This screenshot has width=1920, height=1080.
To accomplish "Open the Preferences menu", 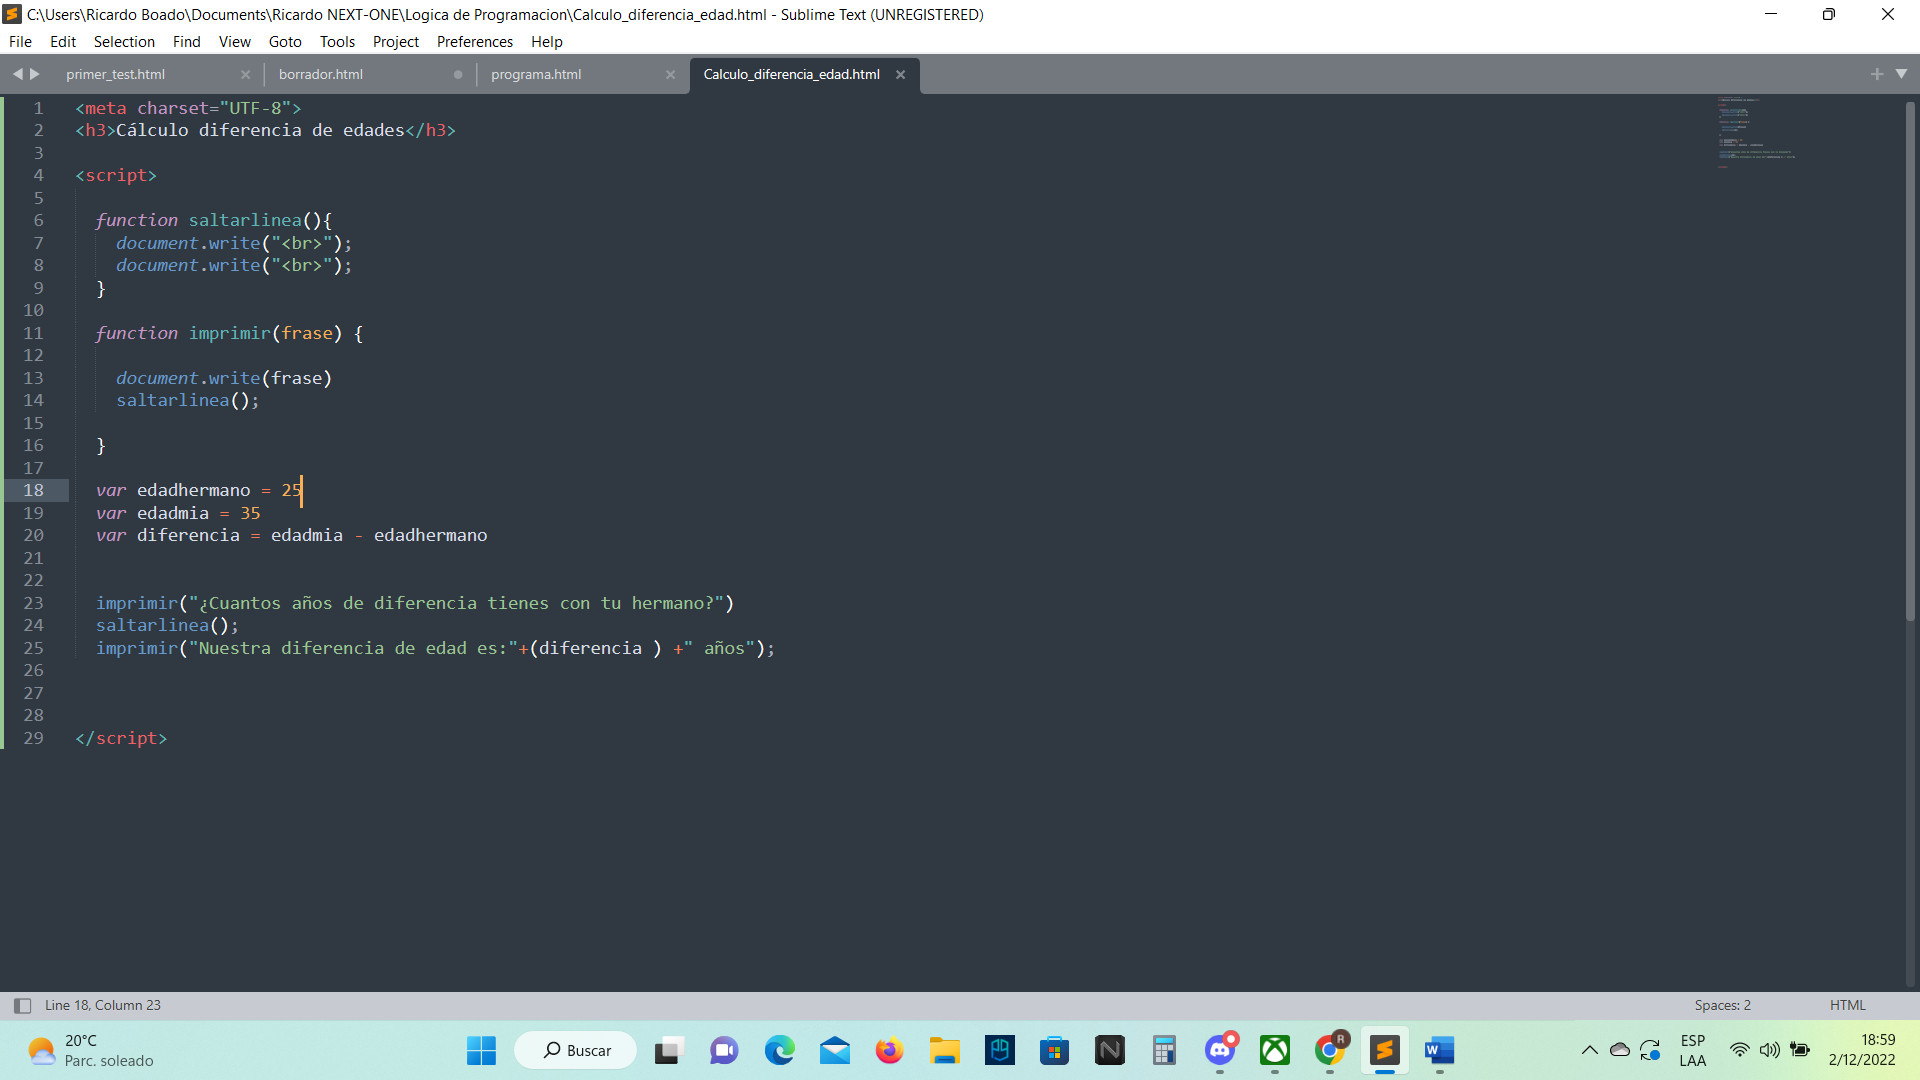I will pyautogui.click(x=474, y=42).
